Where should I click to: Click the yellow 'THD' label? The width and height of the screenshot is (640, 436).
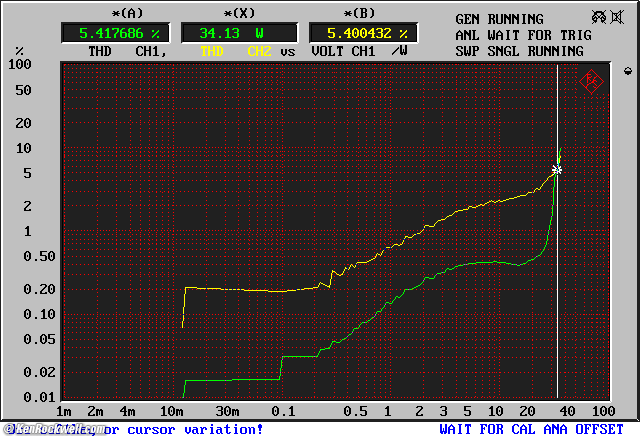pyautogui.click(x=212, y=51)
